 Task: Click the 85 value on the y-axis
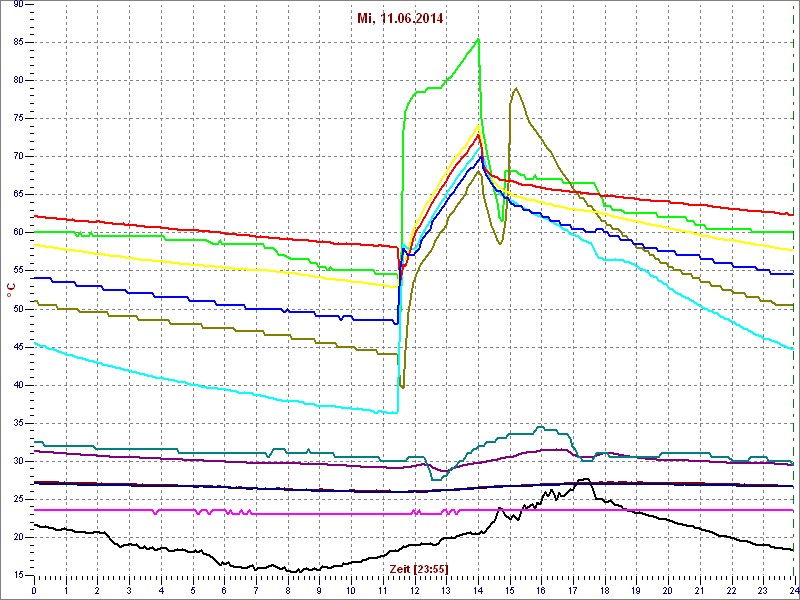[17, 42]
